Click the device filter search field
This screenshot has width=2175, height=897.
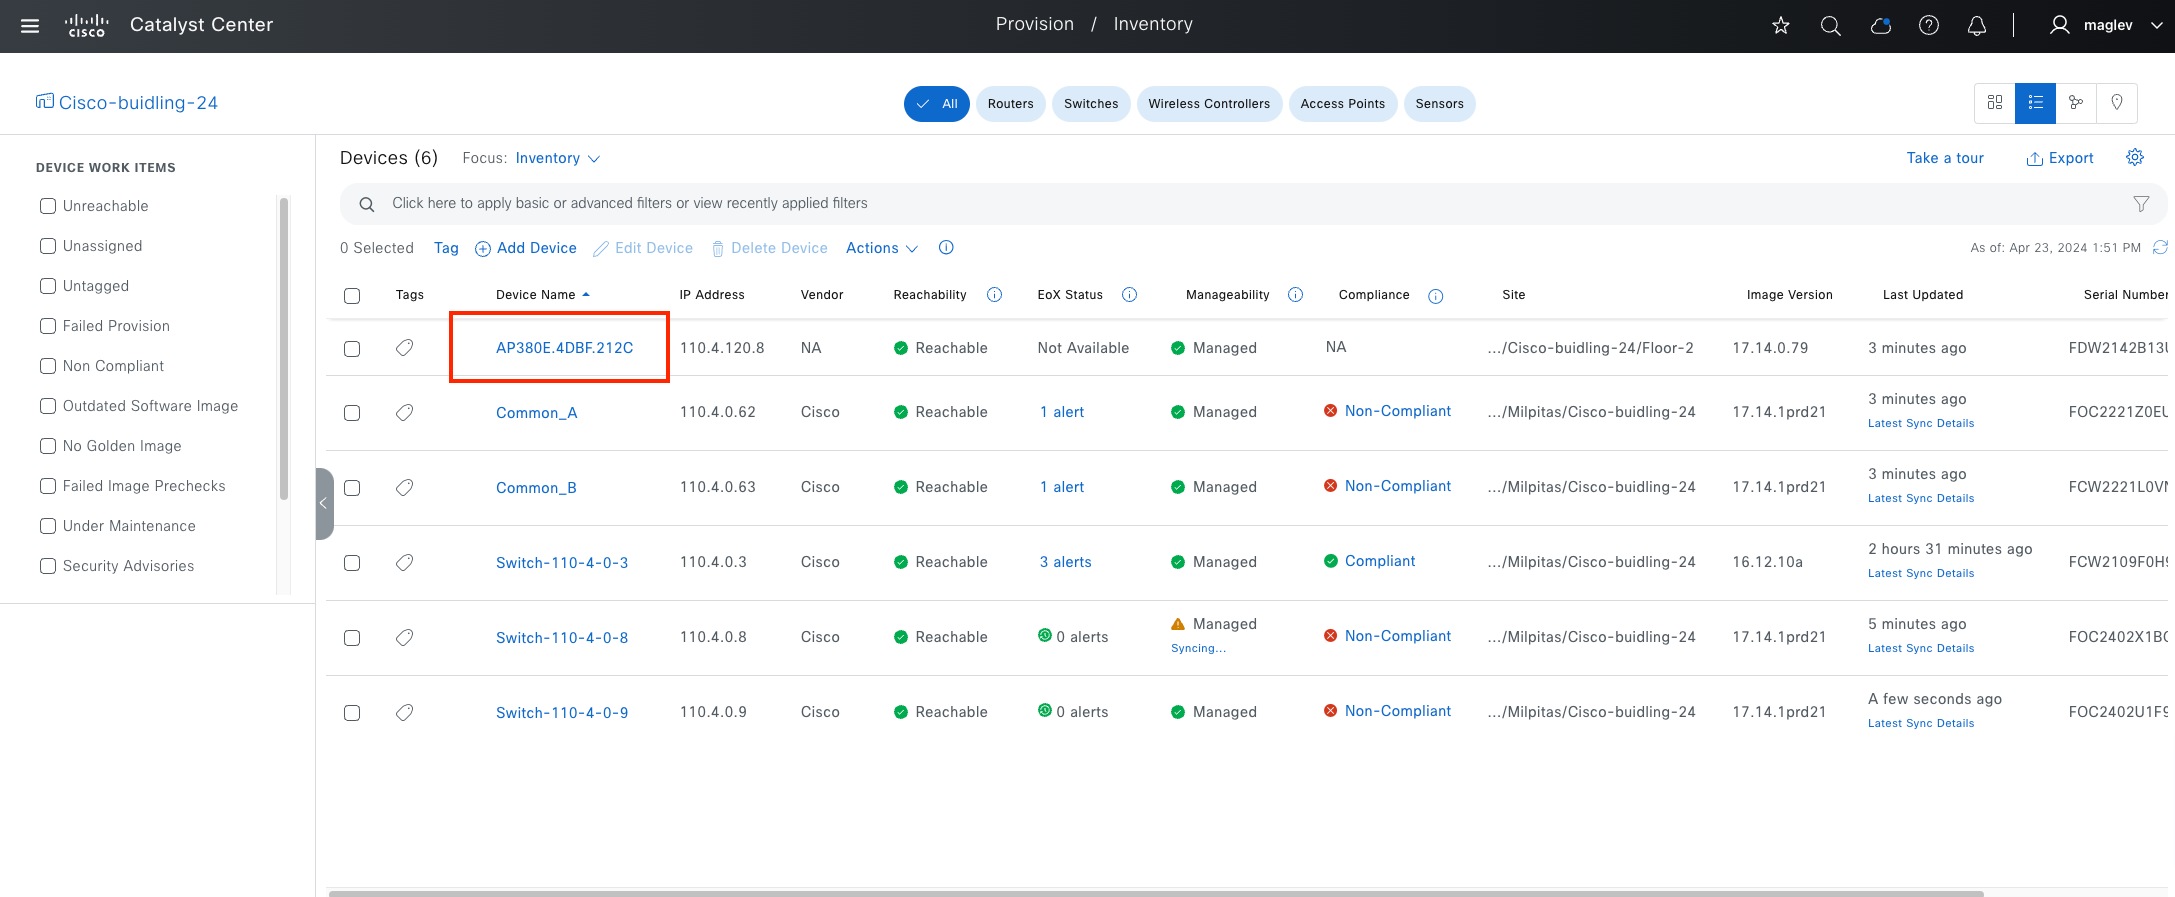click(x=1240, y=204)
